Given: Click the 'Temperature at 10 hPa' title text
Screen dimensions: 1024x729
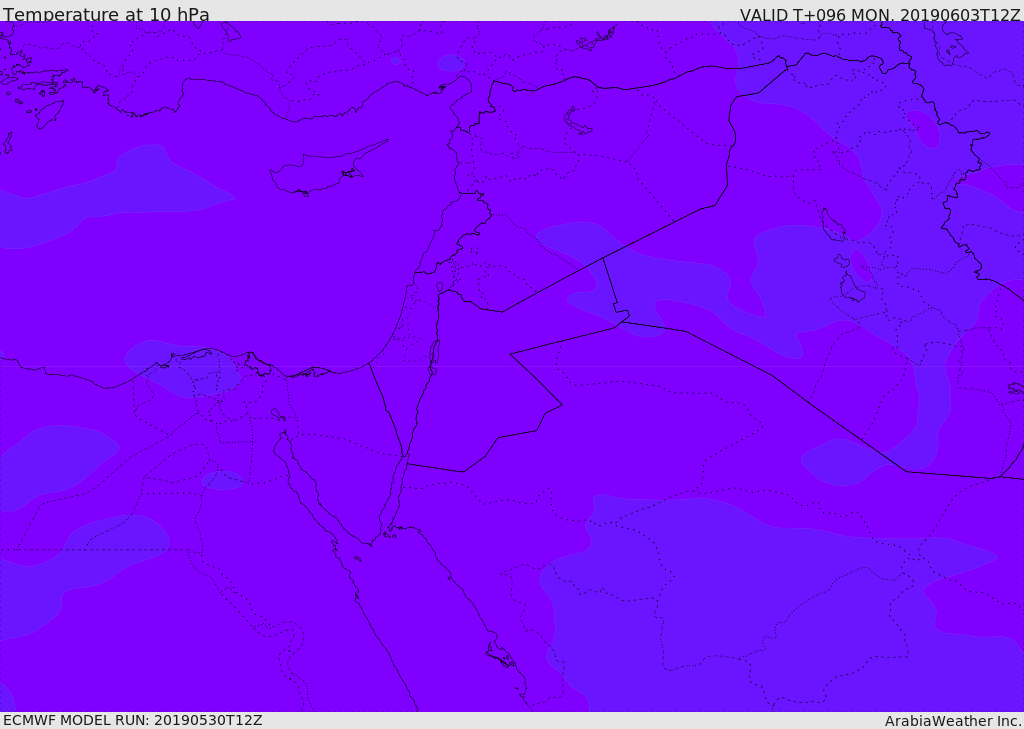Looking at the screenshot, I should [106, 14].
